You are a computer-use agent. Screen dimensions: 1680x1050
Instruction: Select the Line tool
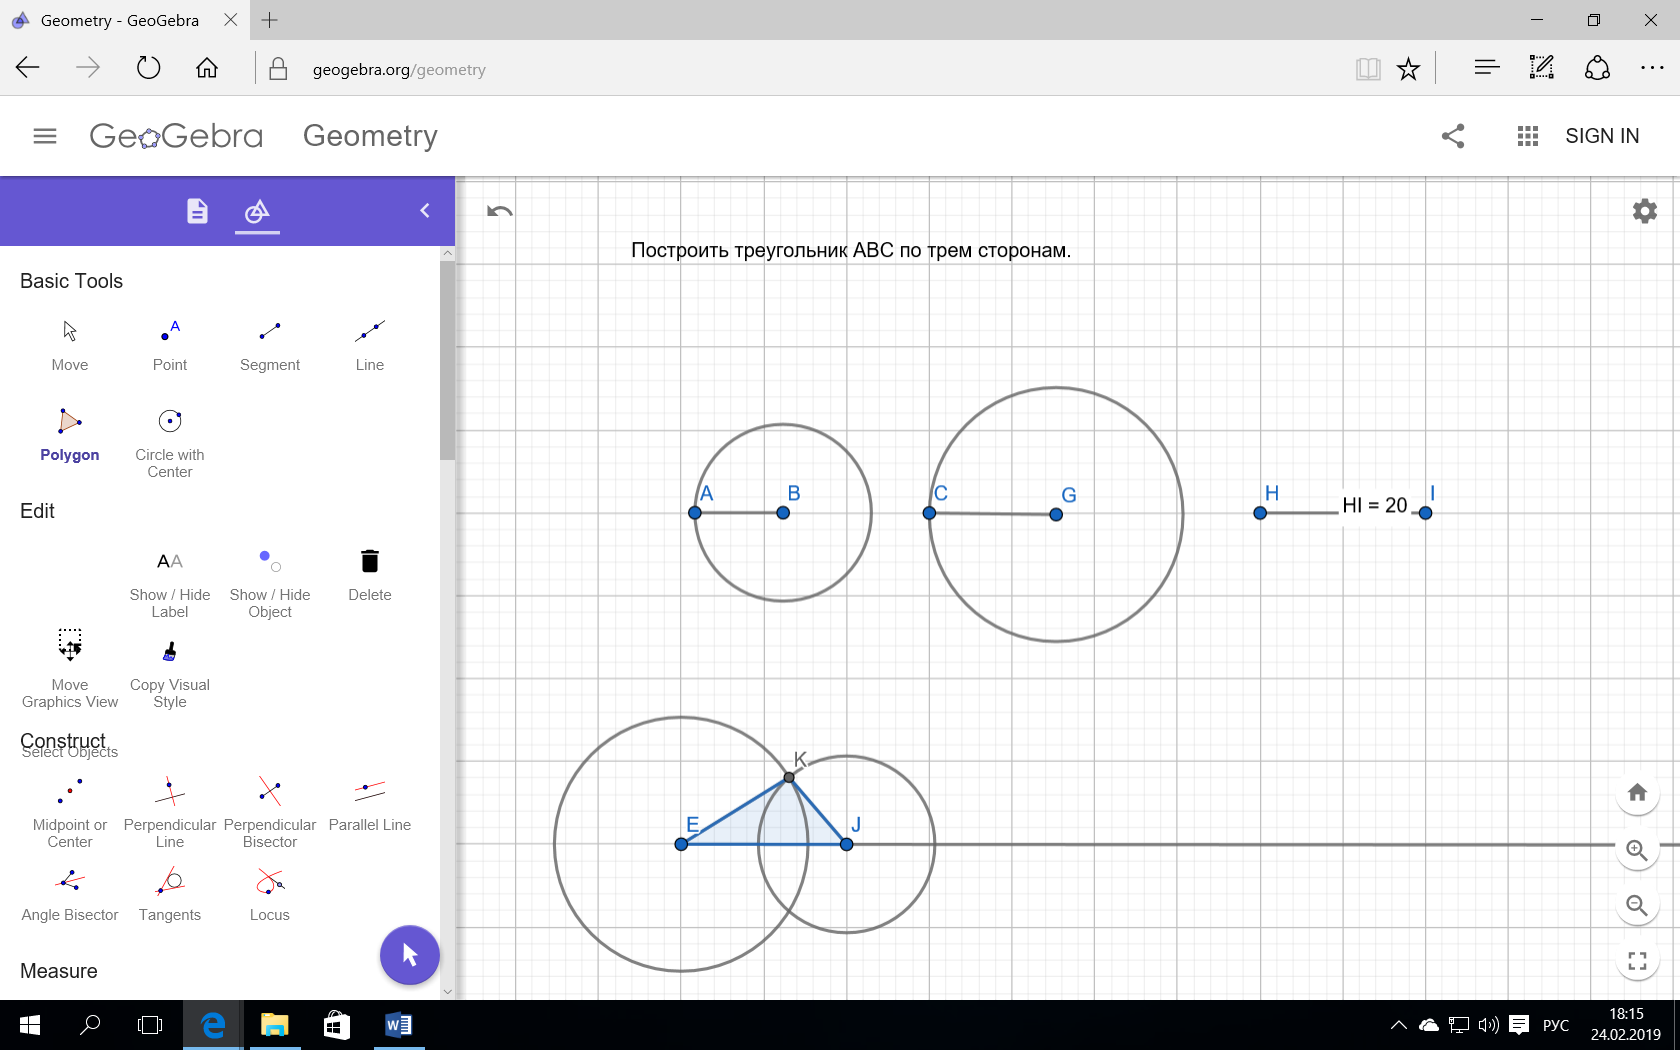[x=370, y=345]
